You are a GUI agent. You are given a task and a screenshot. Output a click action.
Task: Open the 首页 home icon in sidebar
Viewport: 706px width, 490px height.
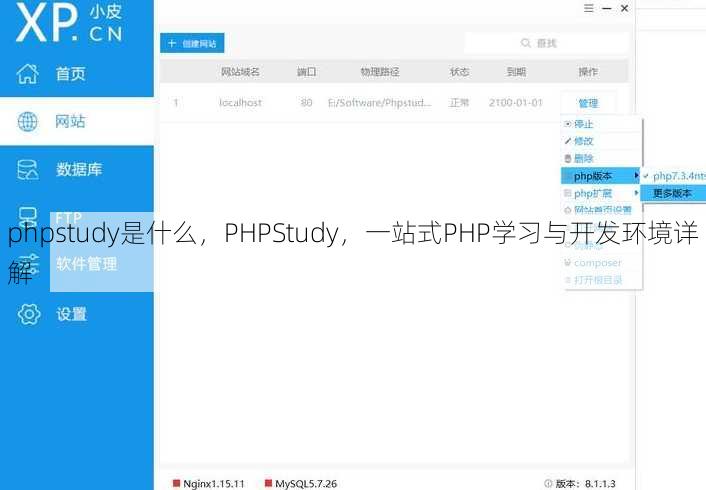(x=28, y=73)
